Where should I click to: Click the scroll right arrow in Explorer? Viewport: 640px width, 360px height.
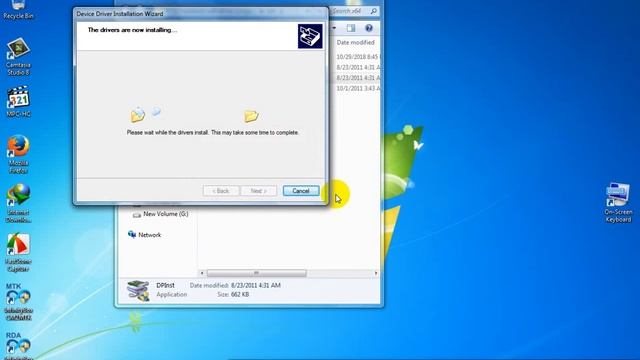click(x=376, y=273)
